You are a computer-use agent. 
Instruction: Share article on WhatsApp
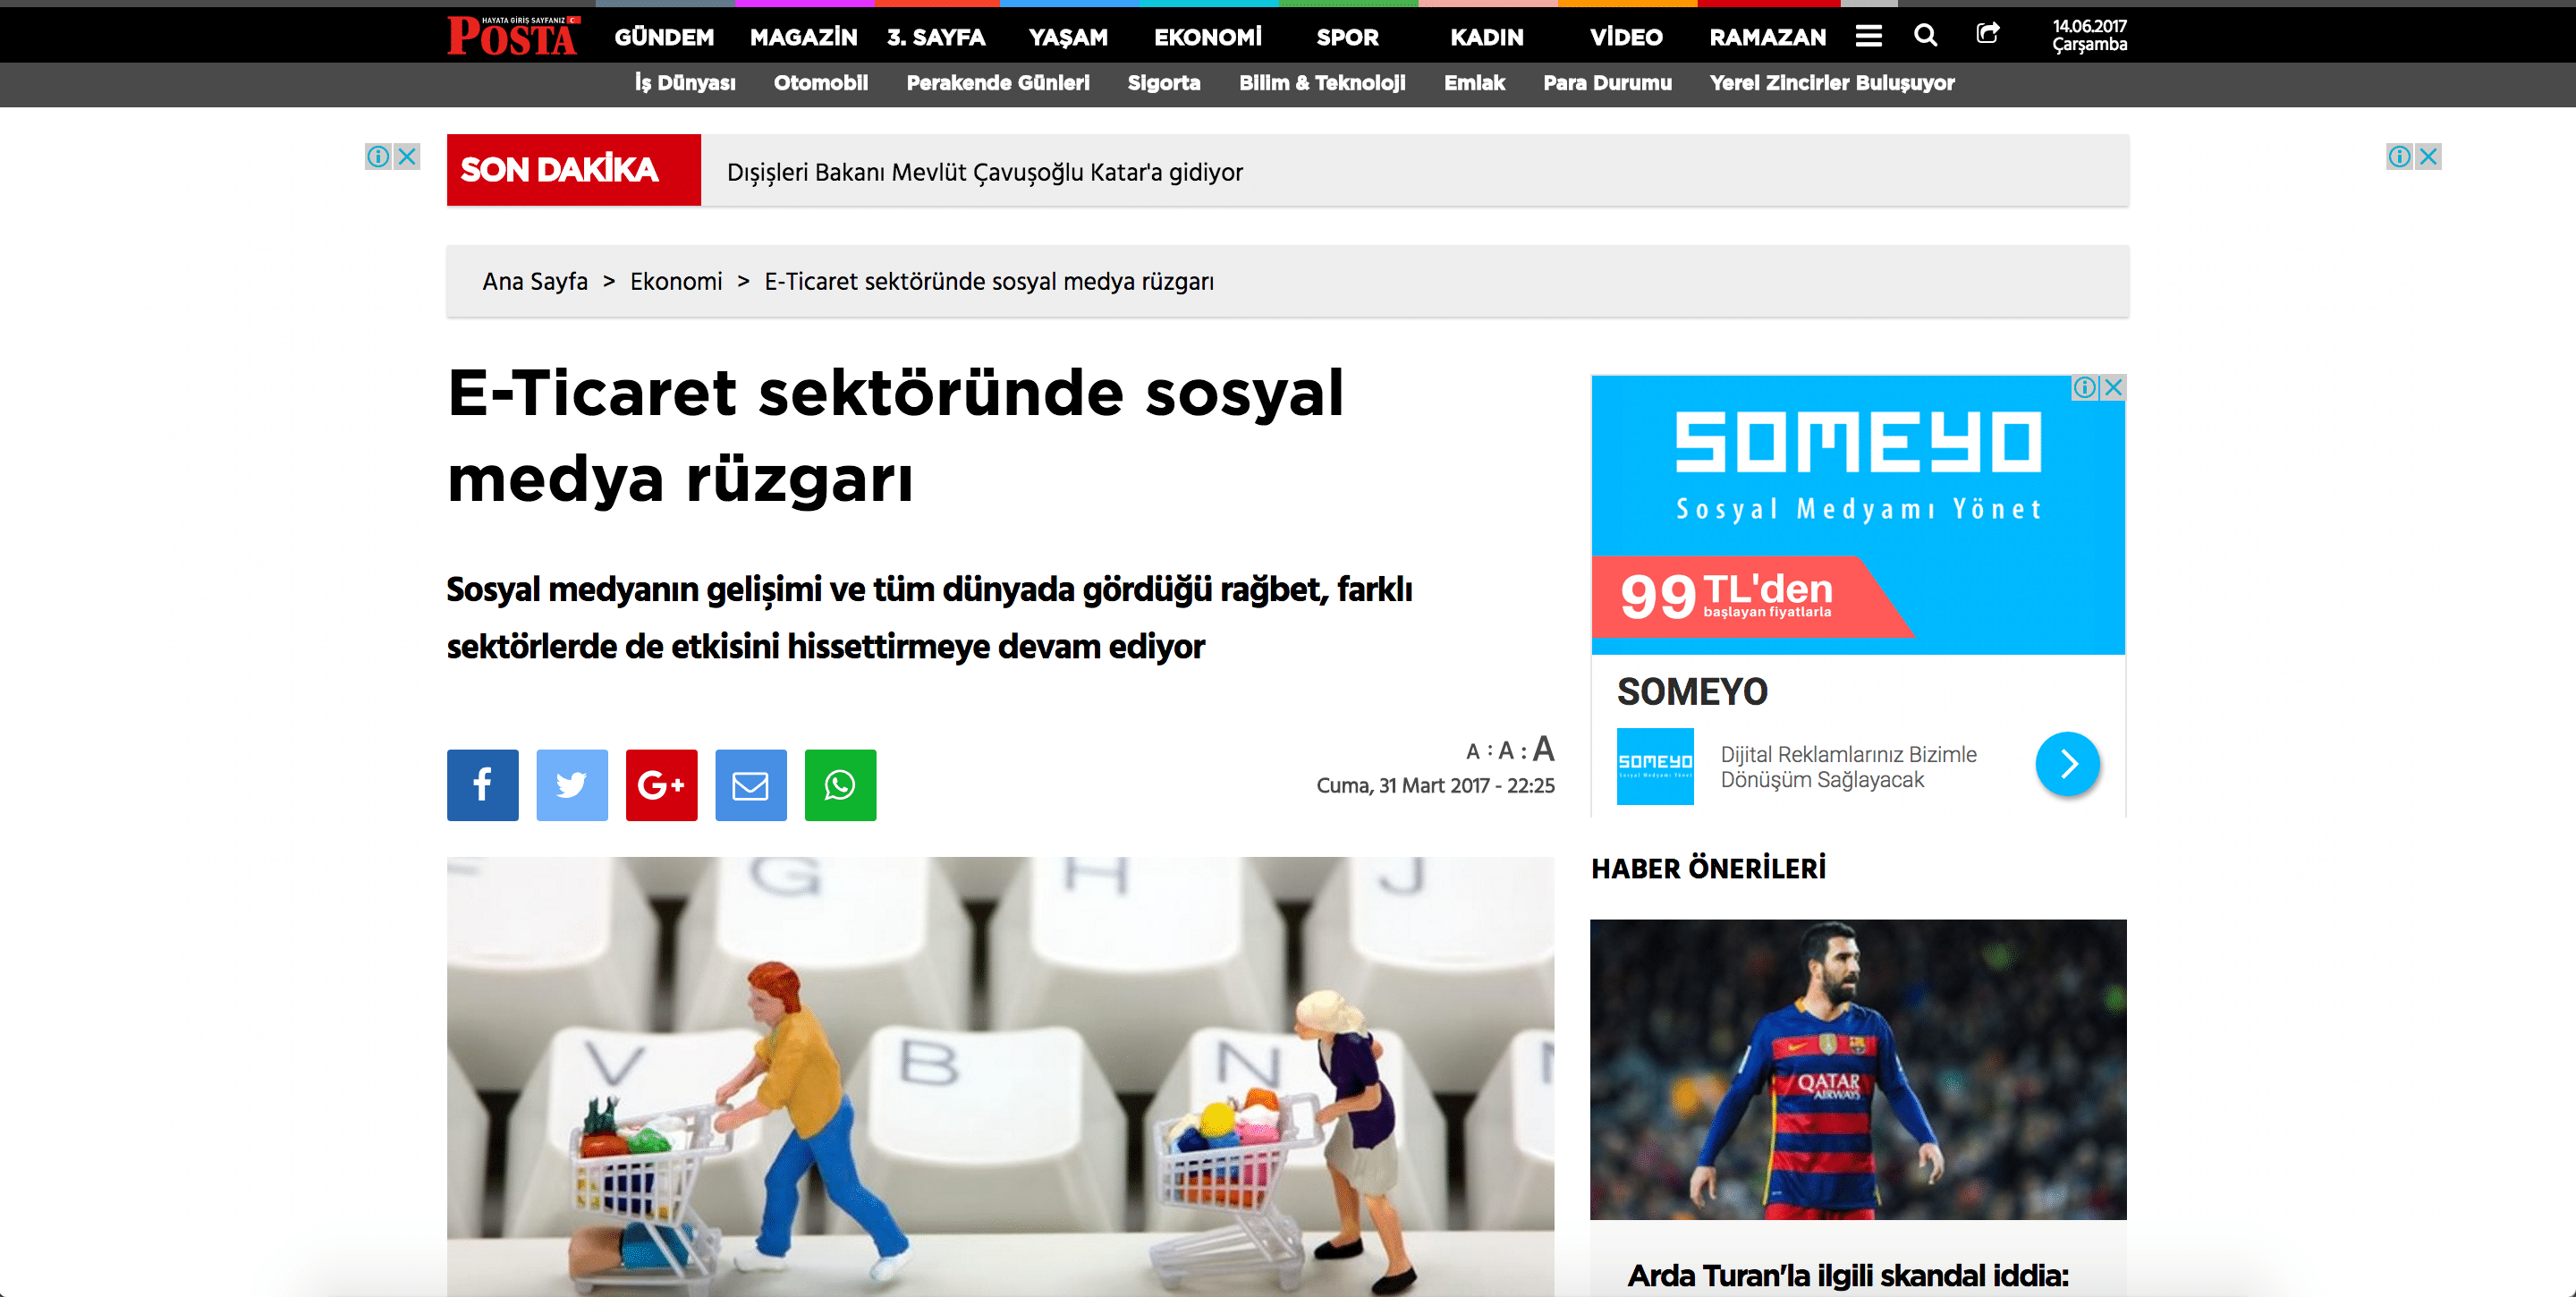840,785
